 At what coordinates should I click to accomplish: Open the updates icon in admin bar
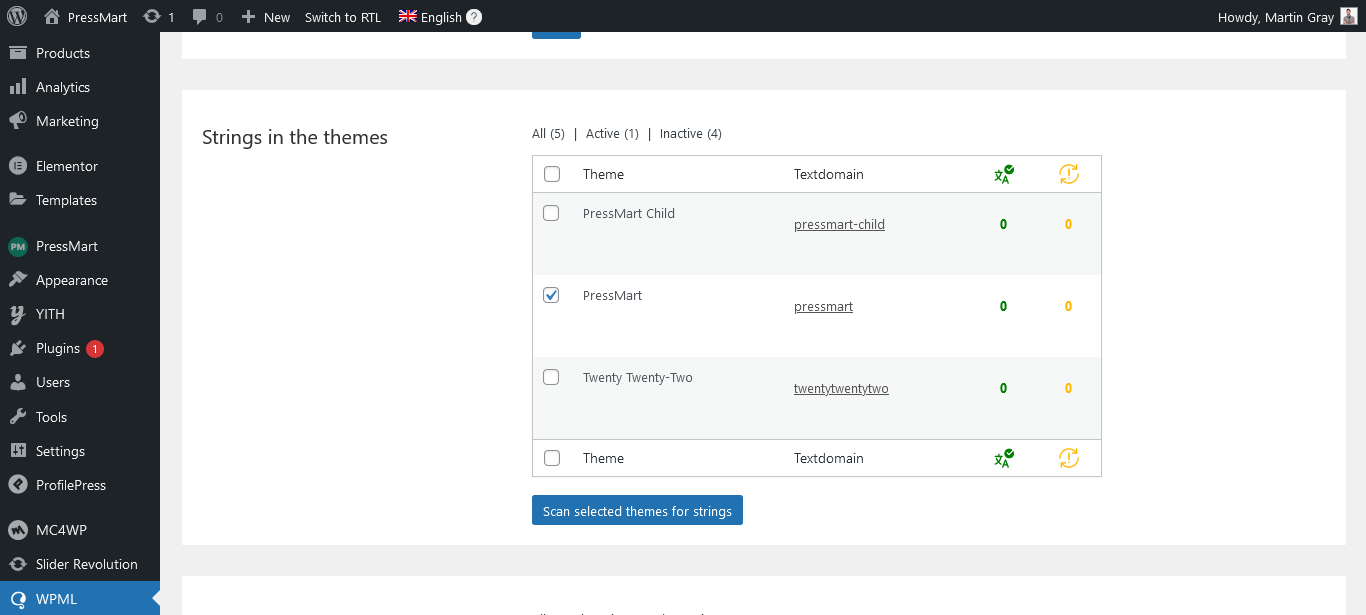click(x=152, y=16)
